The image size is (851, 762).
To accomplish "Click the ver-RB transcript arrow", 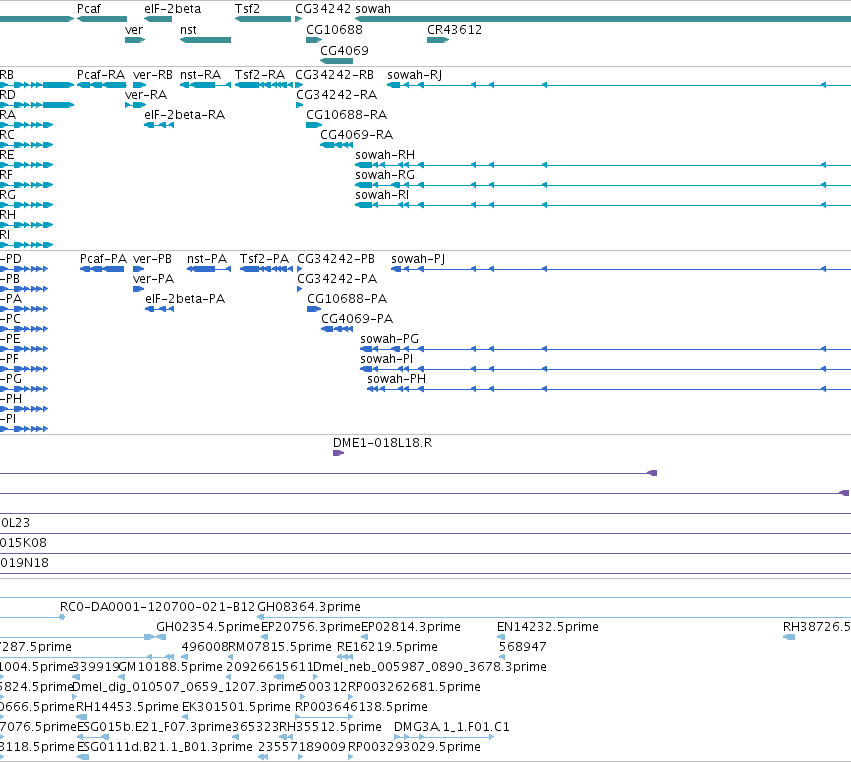I will 139,85.
